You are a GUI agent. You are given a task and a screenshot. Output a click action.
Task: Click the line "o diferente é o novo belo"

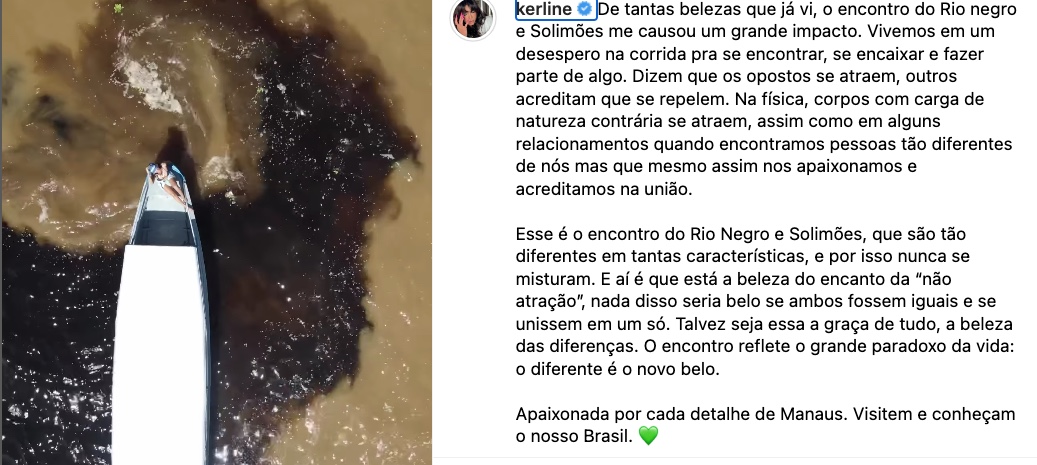tap(616, 369)
